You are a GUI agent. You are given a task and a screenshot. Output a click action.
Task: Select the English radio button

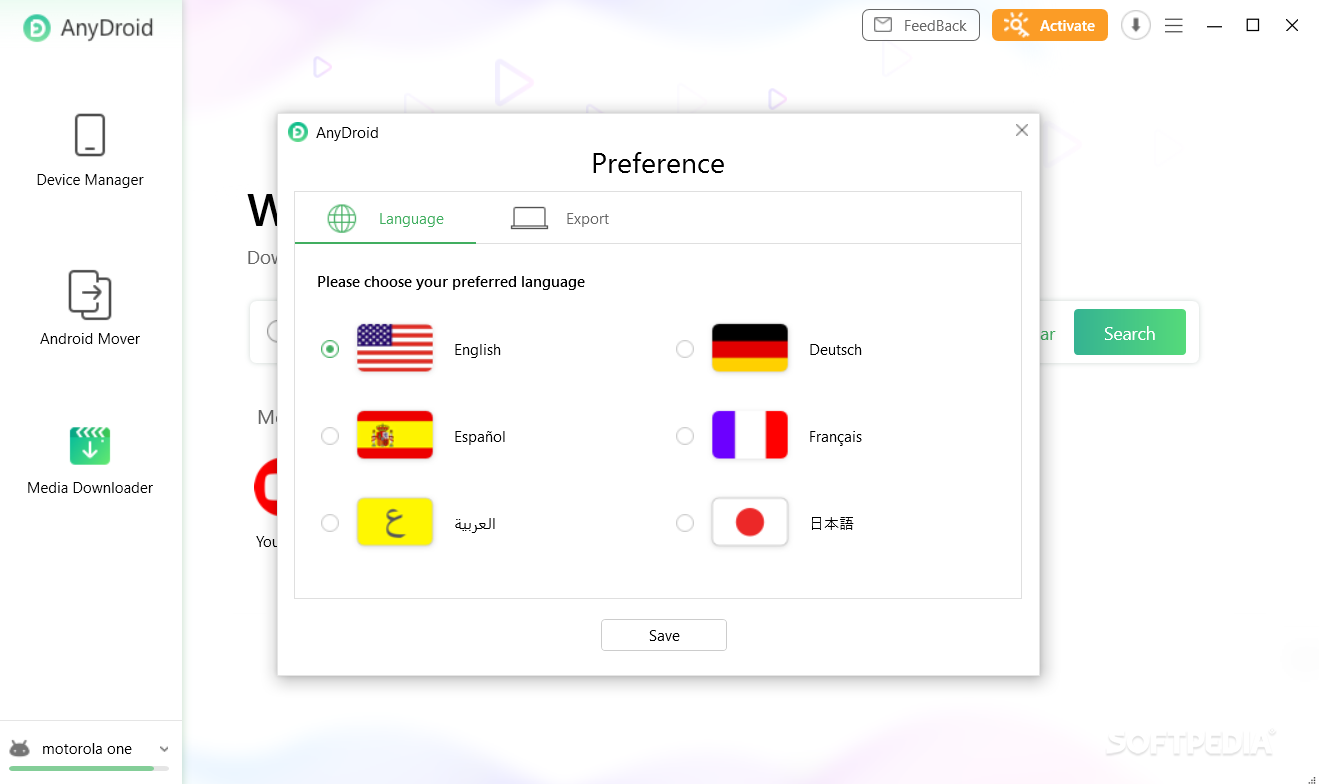(x=330, y=349)
